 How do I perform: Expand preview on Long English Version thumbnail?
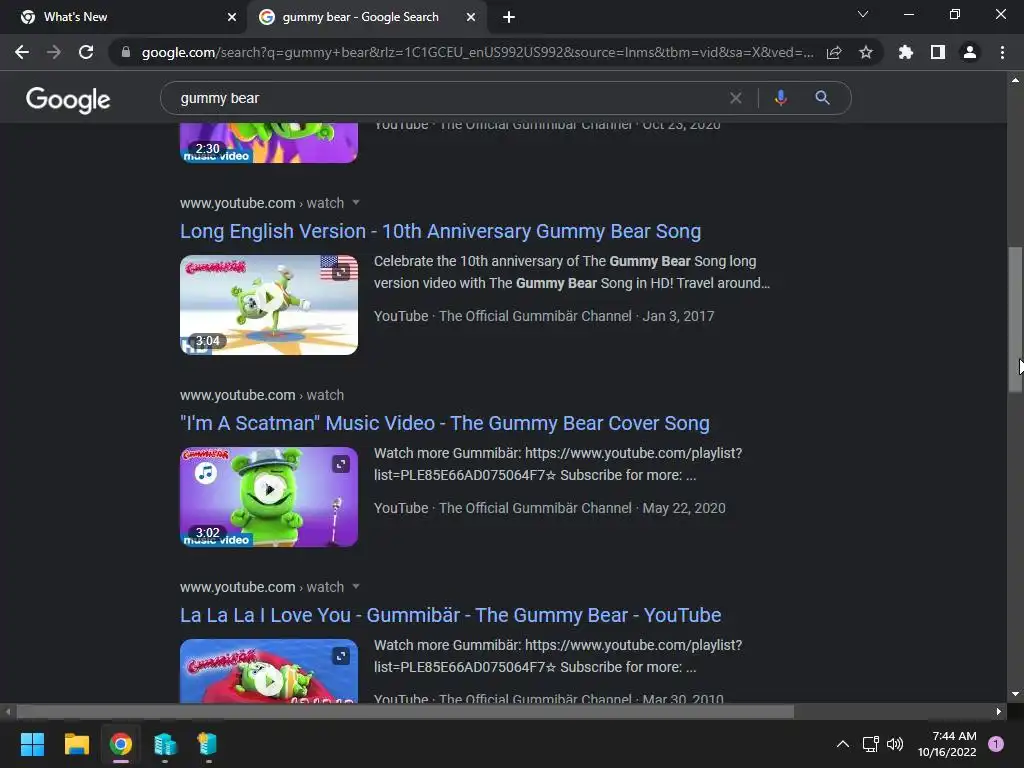(x=341, y=272)
